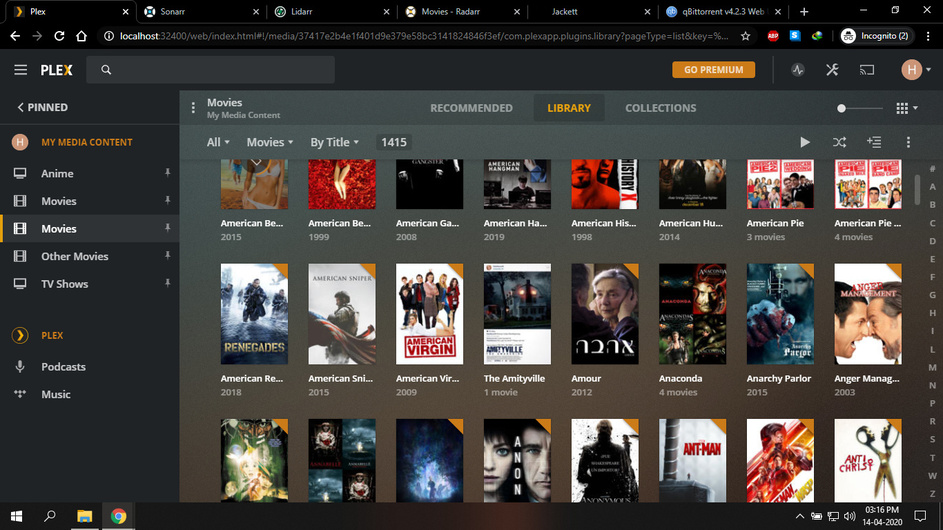Toggle the pin on the first Movies library
943x530 pixels.
(167, 201)
